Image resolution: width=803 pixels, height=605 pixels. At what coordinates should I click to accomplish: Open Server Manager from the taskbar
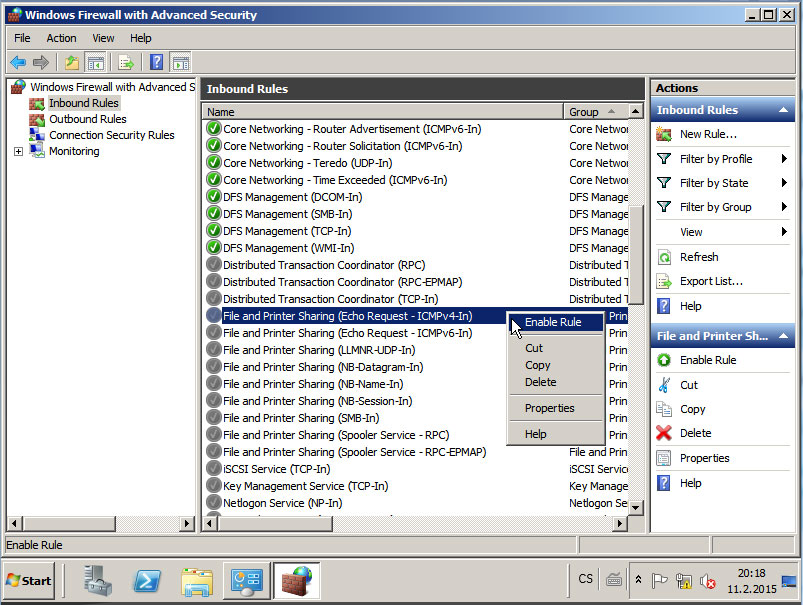[99, 580]
